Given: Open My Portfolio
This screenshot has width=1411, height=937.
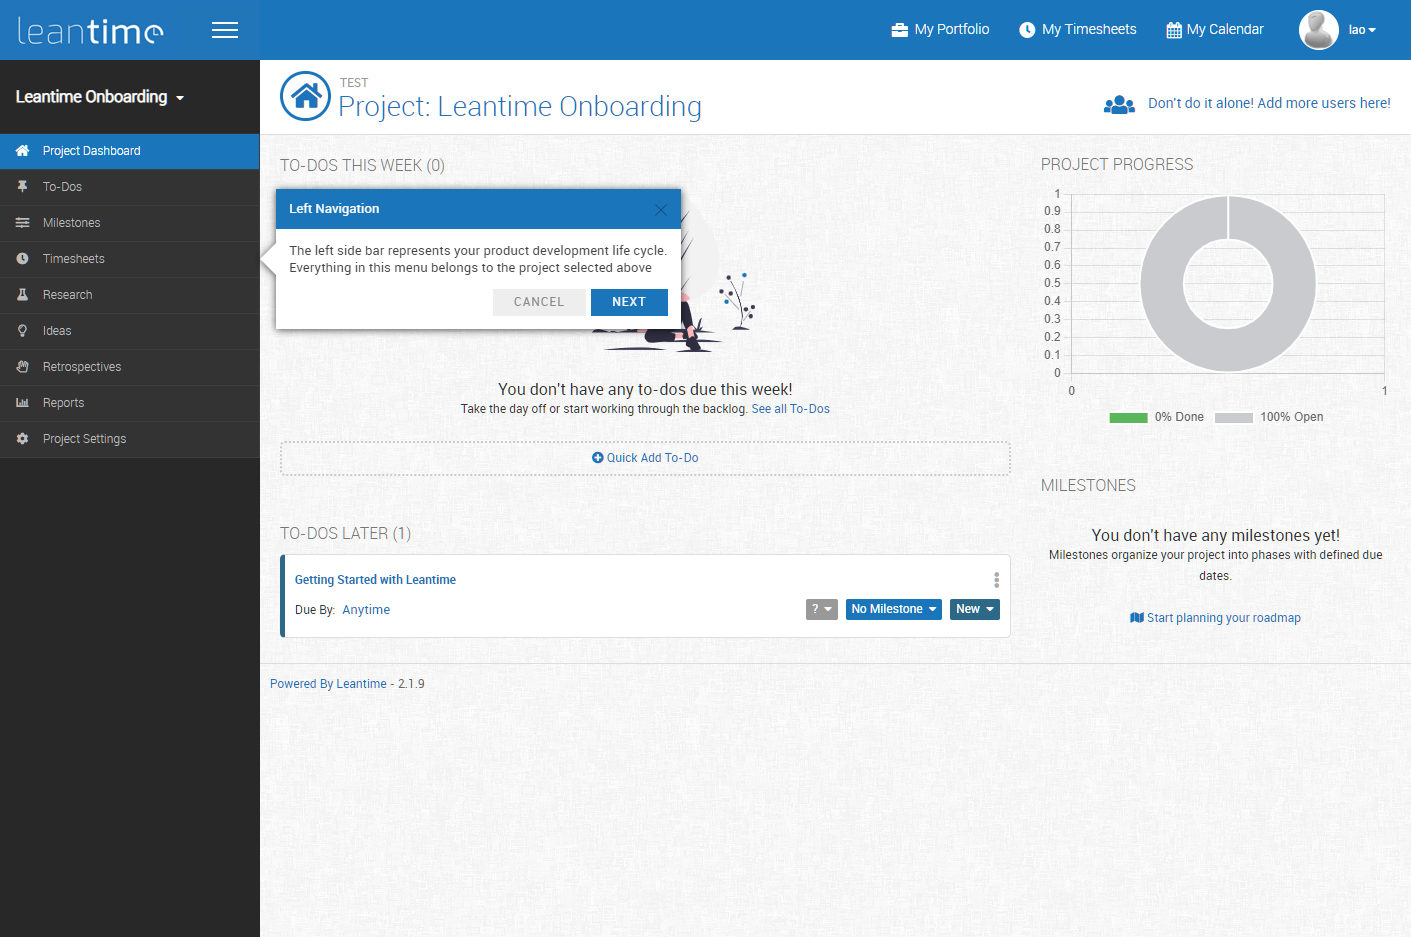Looking at the screenshot, I should 940,30.
